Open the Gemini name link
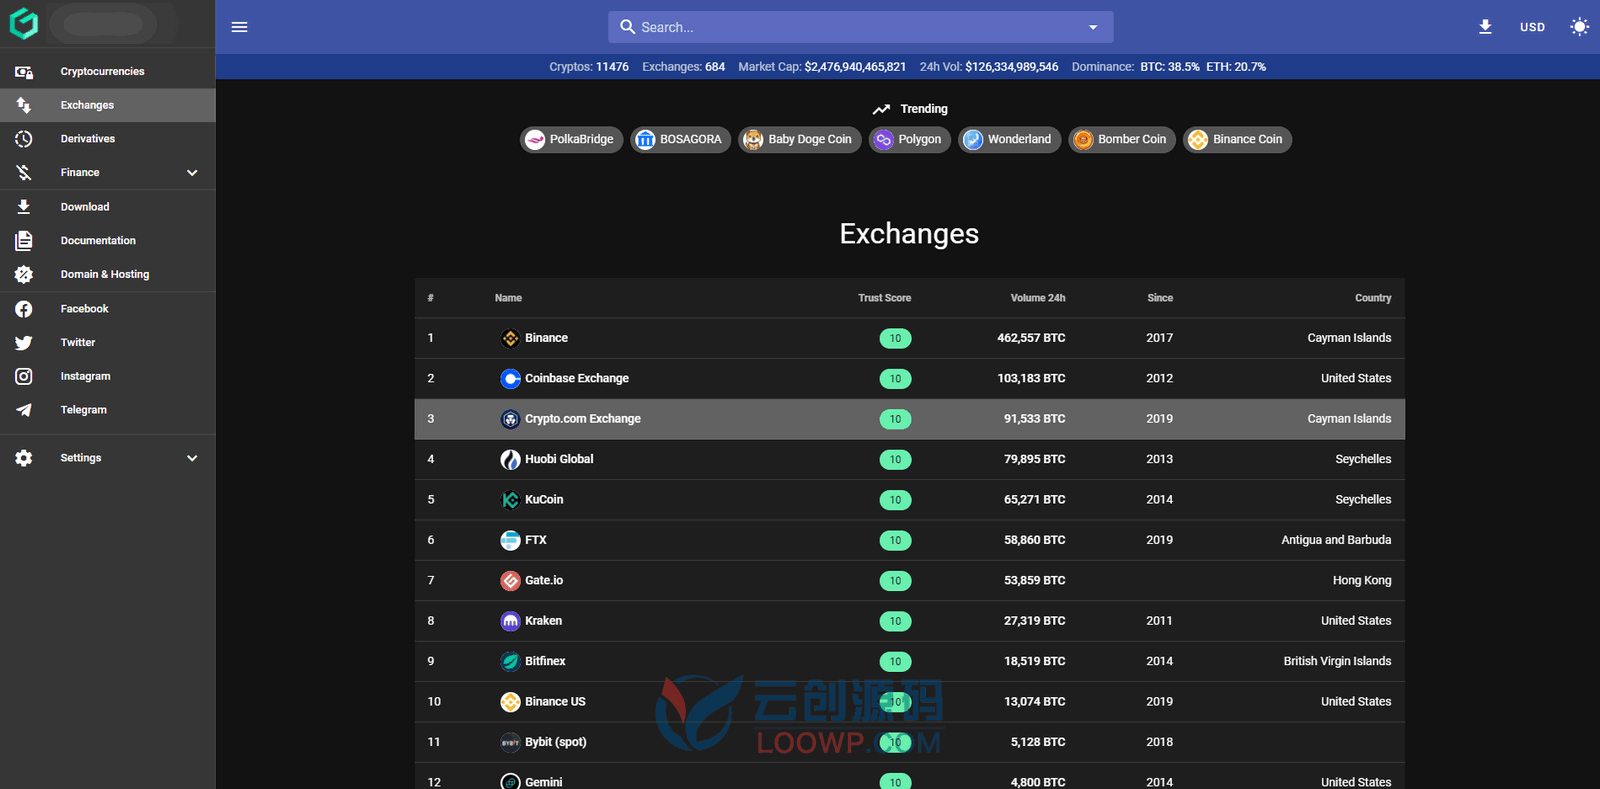1600x789 pixels. click(x=544, y=782)
